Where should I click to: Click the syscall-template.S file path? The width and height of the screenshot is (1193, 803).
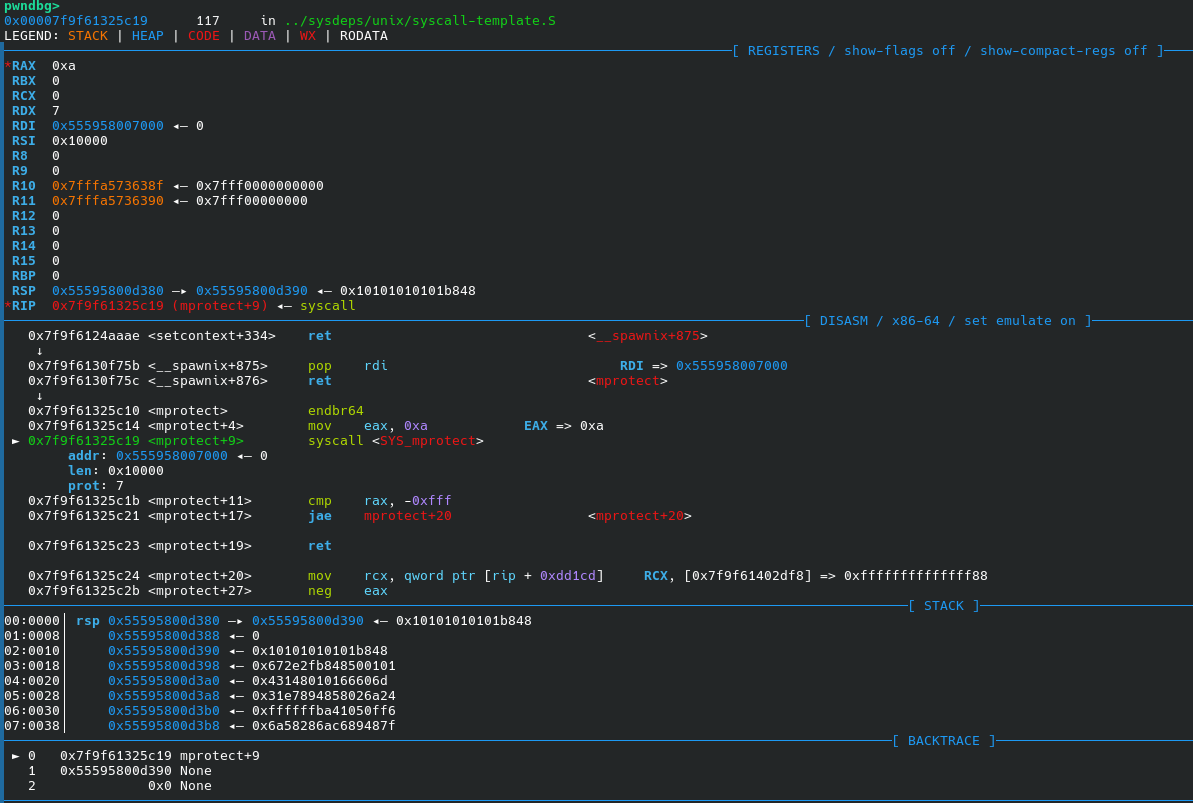point(420,21)
